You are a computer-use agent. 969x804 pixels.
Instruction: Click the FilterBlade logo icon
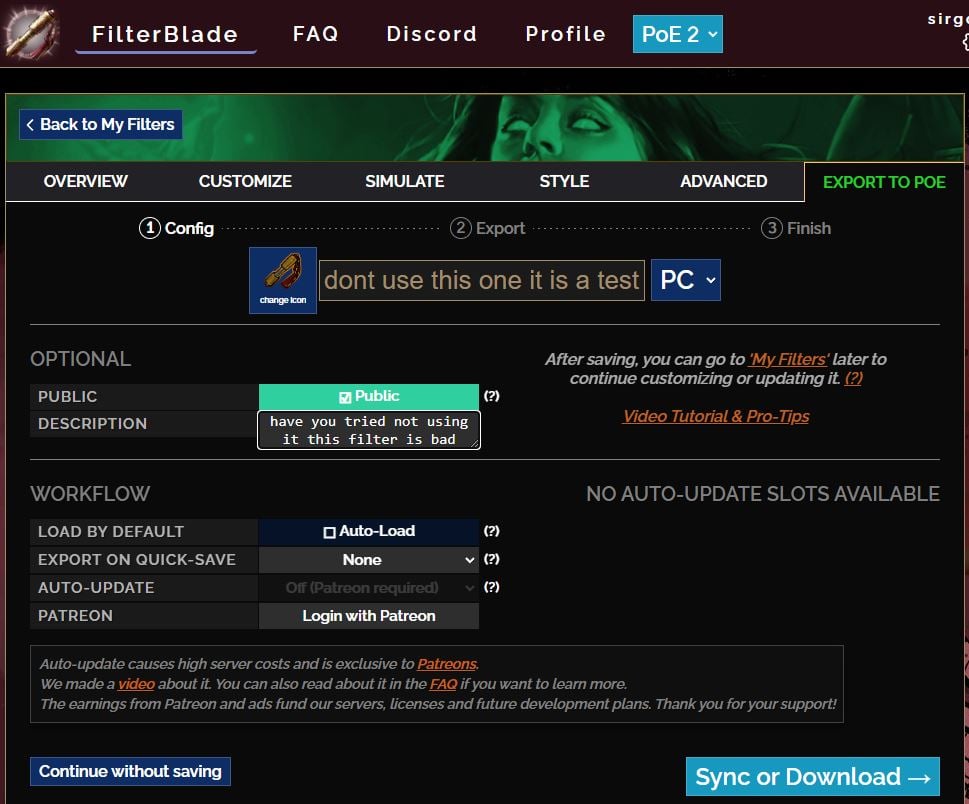pos(30,32)
